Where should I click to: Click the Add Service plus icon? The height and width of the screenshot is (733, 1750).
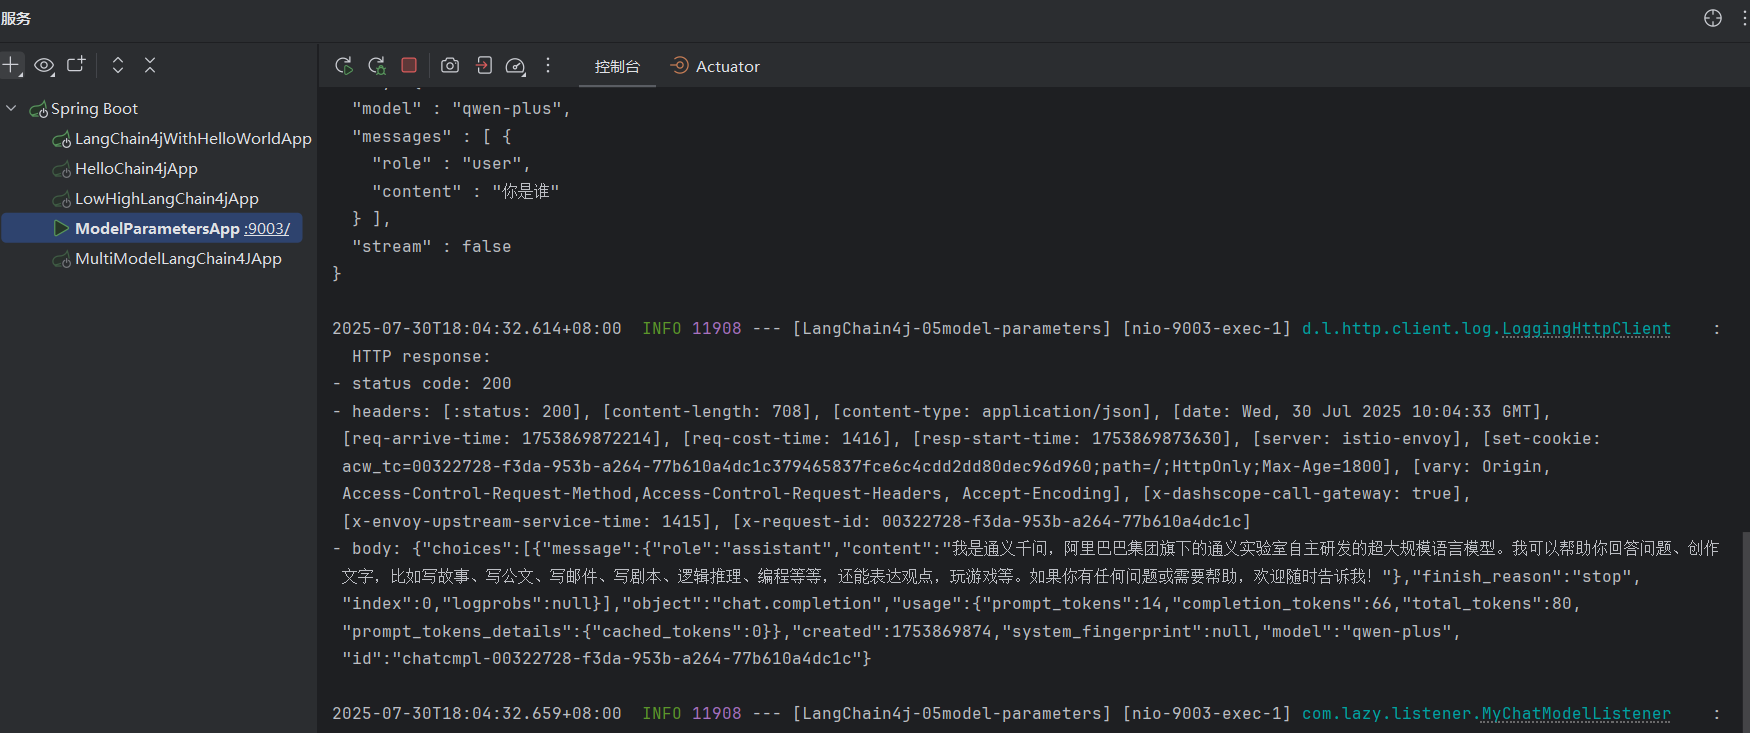(11, 65)
